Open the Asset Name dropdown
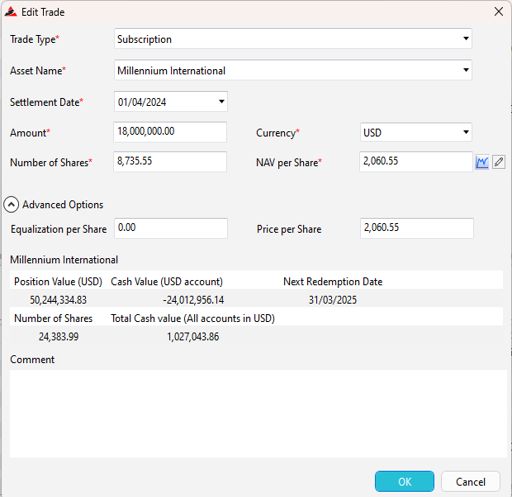This screenshot has width=512, height=497. click(x=466, y=70)
